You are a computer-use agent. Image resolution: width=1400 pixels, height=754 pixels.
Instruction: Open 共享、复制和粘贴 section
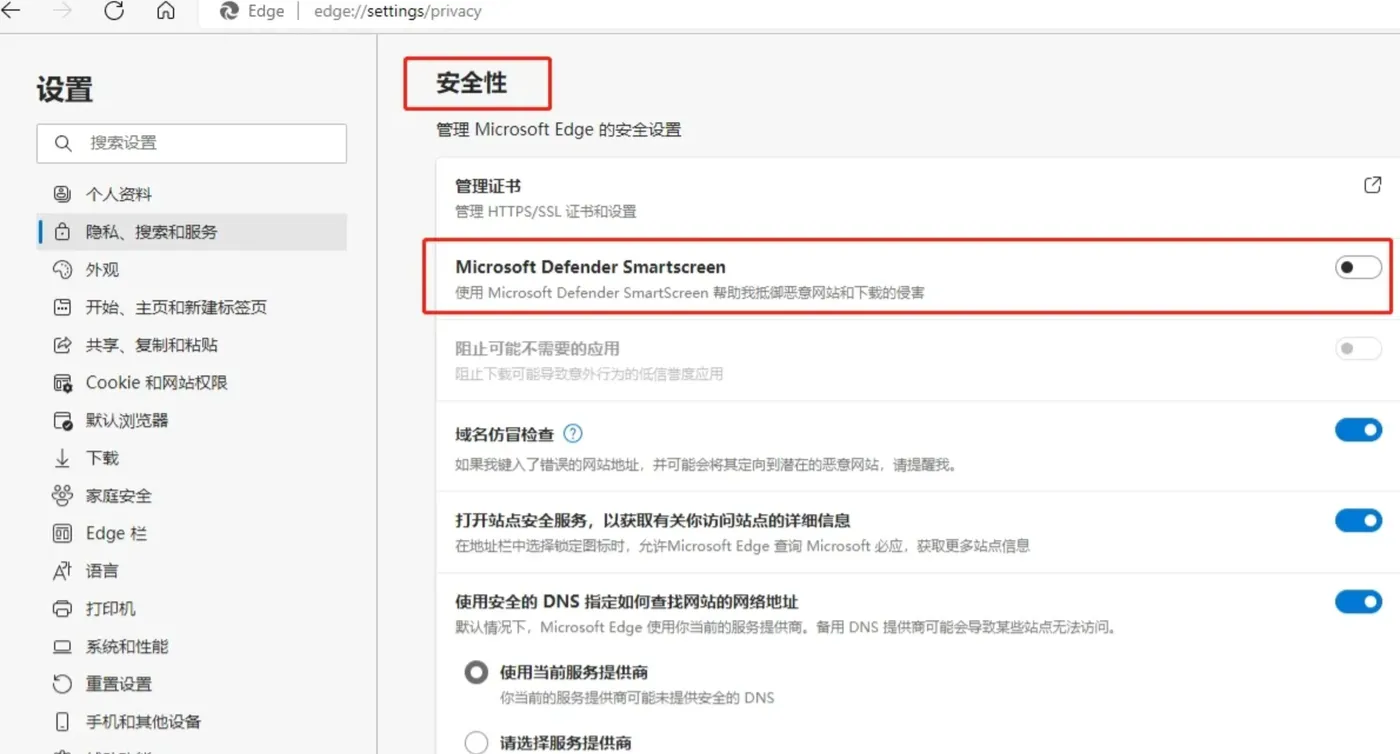[192, 345]
